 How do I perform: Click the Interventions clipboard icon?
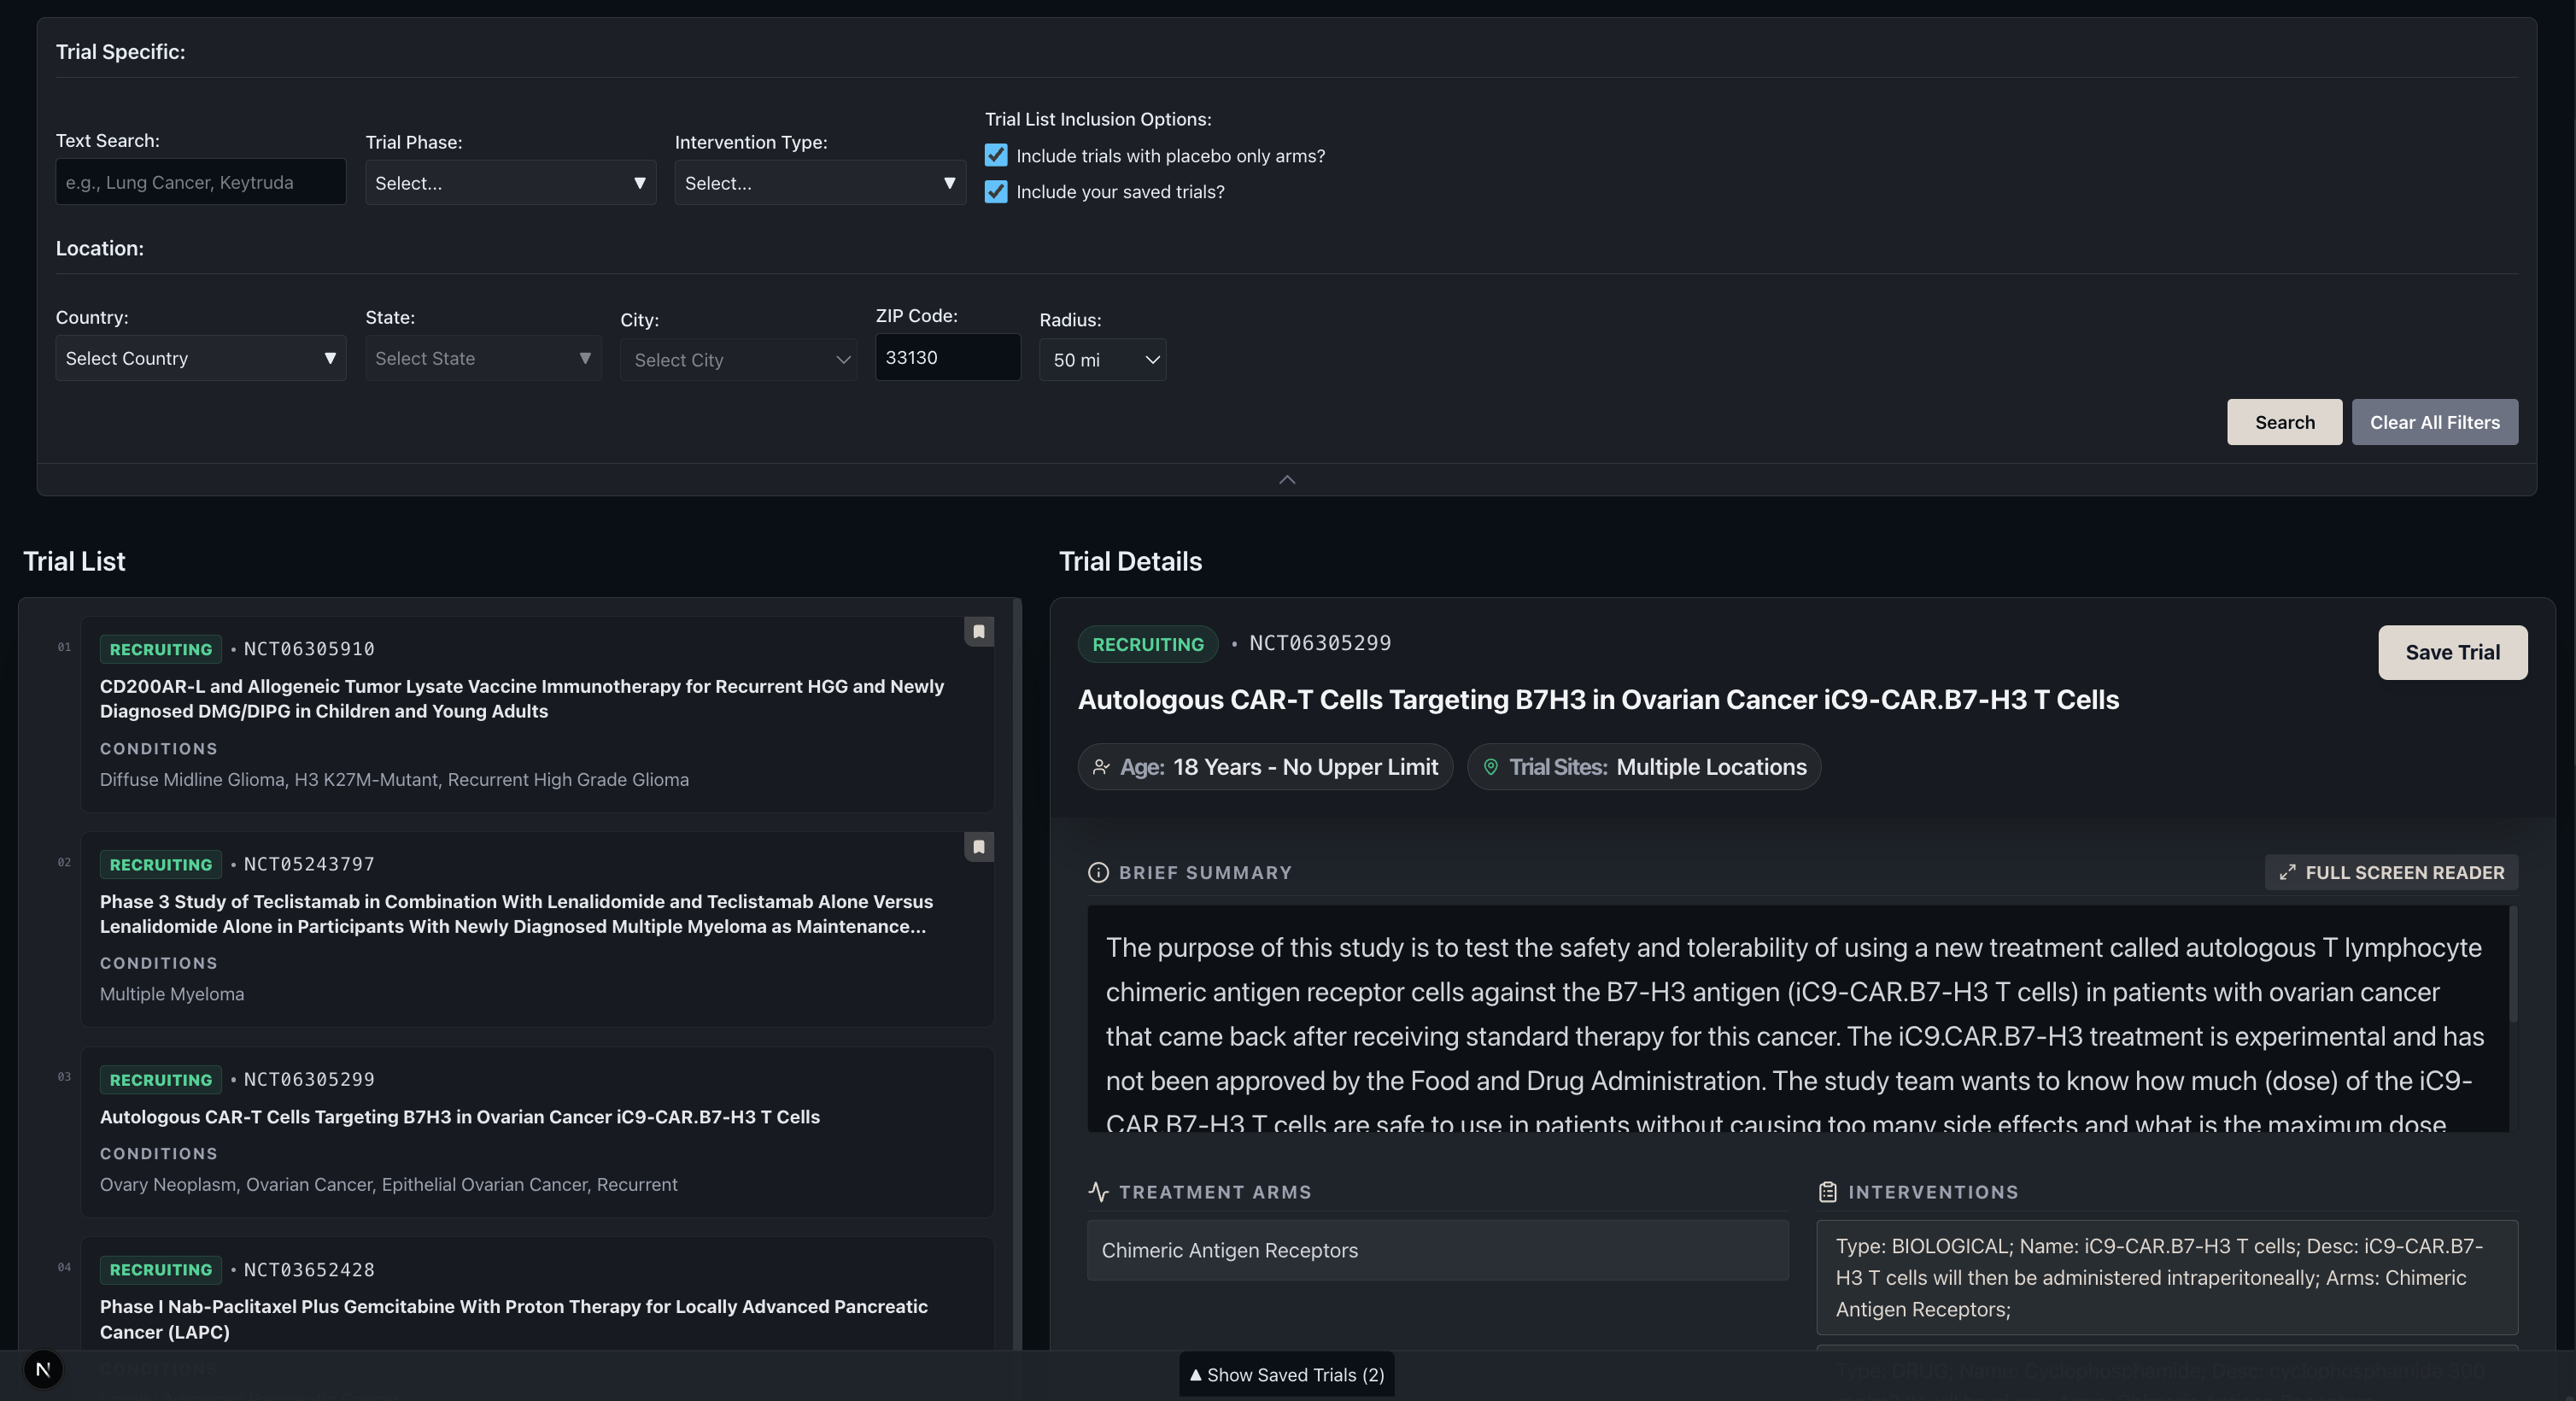click(1828, 1192)
